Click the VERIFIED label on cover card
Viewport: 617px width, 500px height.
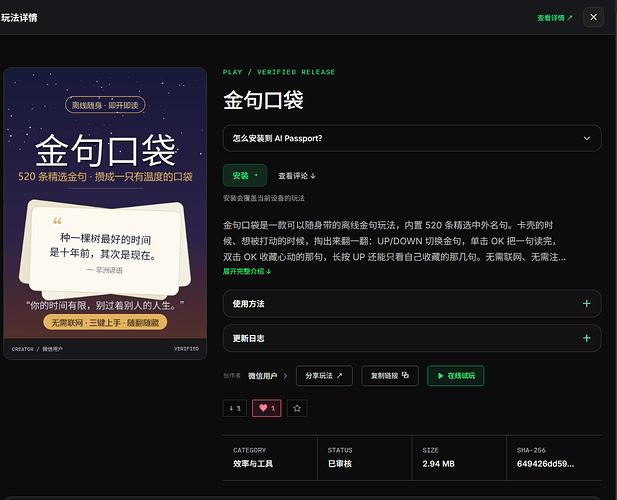click(x=187, y=349)
